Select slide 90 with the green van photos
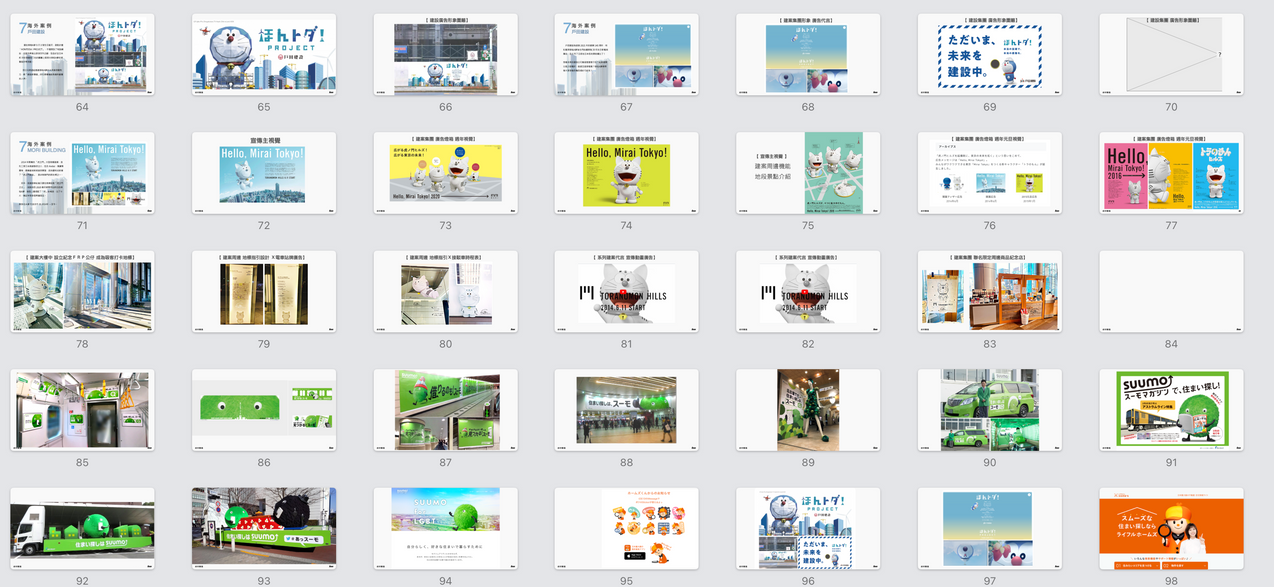This screenshot has width=1274, height=587. [990, 411]
